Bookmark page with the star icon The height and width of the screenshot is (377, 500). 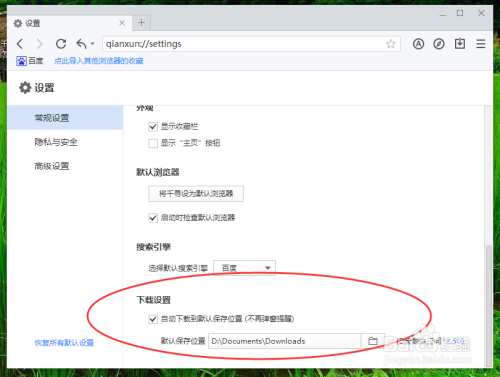point(391,44)
